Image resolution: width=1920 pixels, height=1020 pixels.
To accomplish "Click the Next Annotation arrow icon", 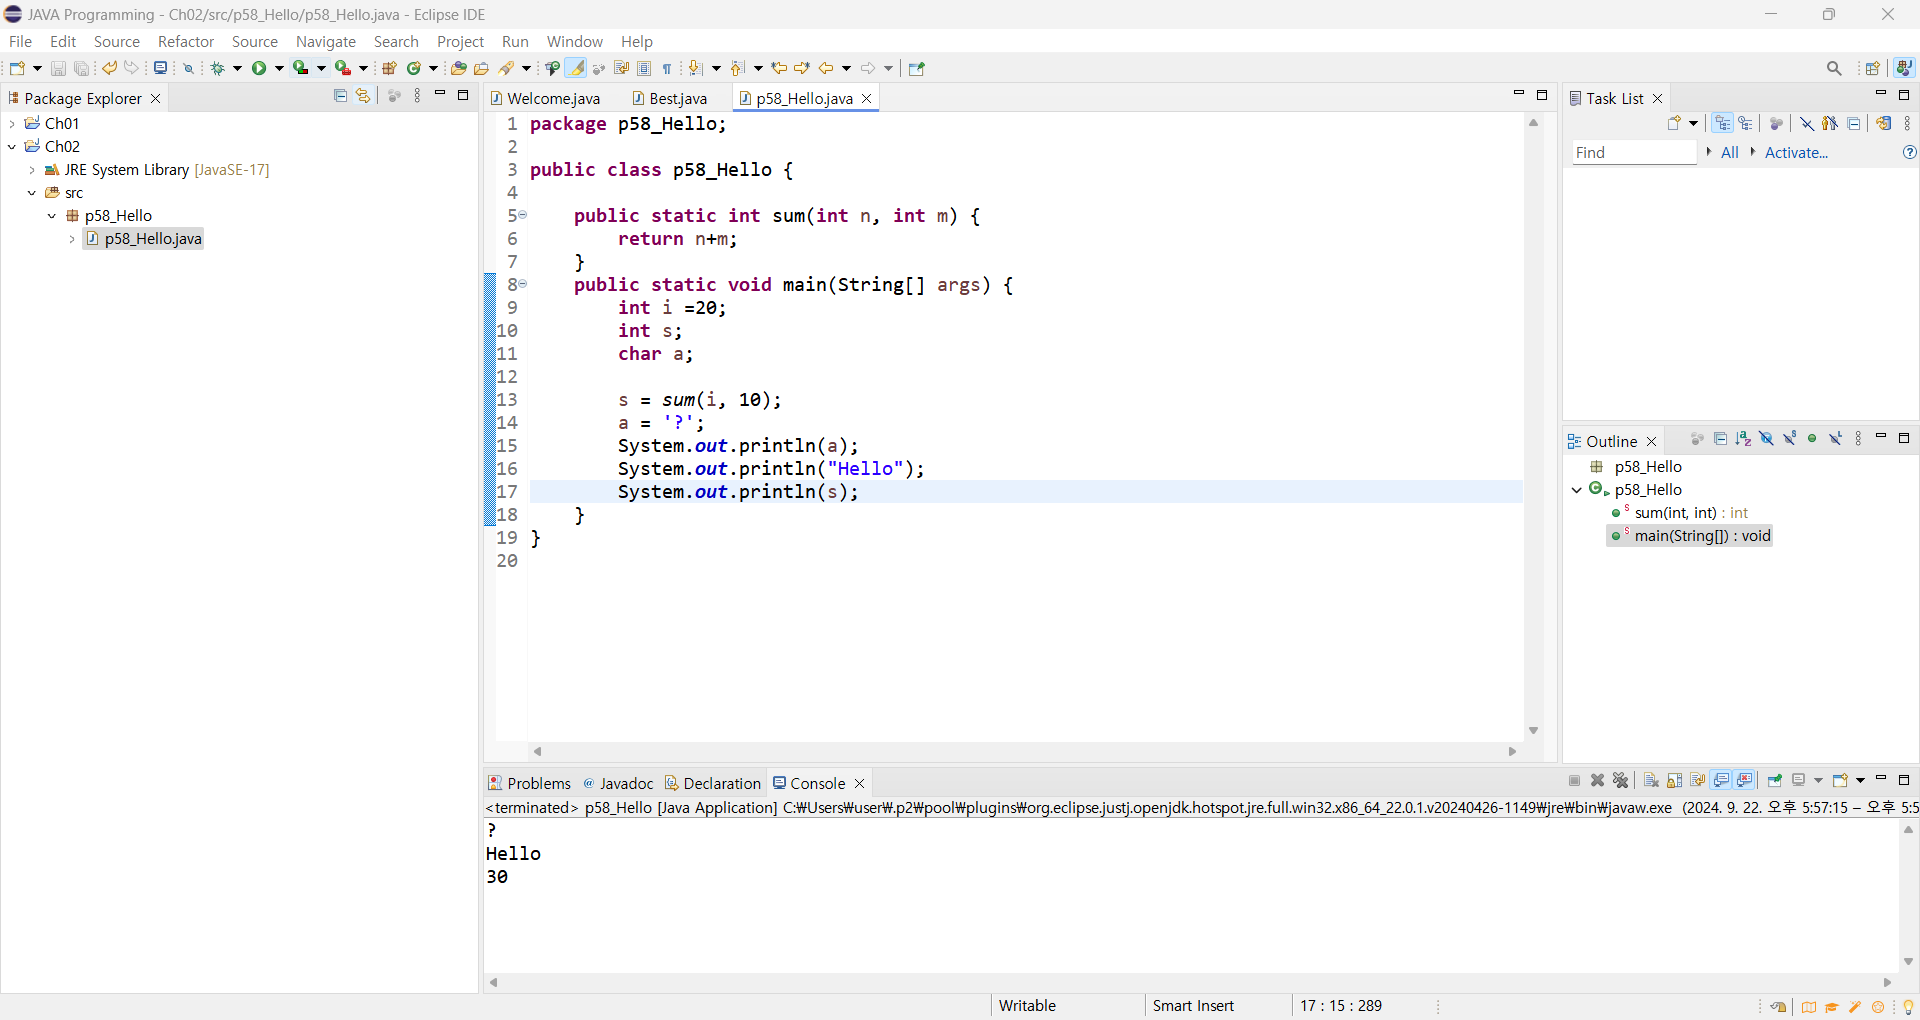I will pos(697,68).
